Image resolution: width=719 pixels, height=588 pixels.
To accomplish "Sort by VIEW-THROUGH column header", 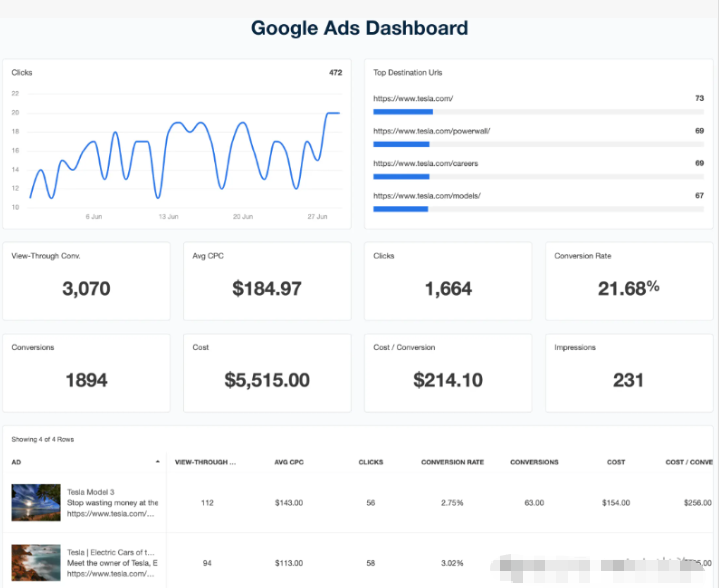I will click(205, 462).
